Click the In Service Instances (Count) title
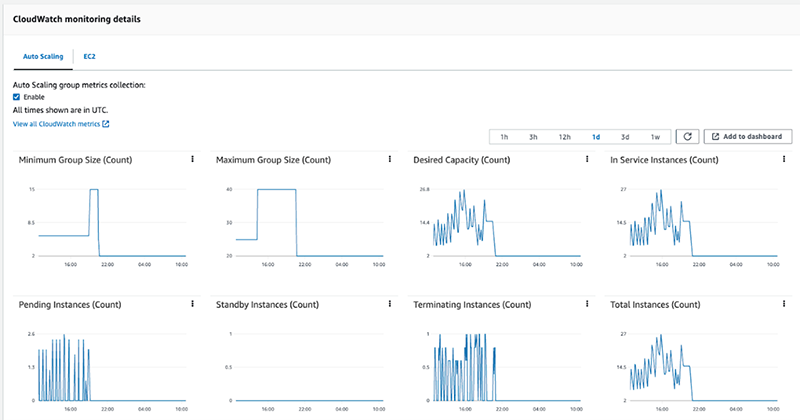Viewport: 800px width, 420px height. click(664, 160)
